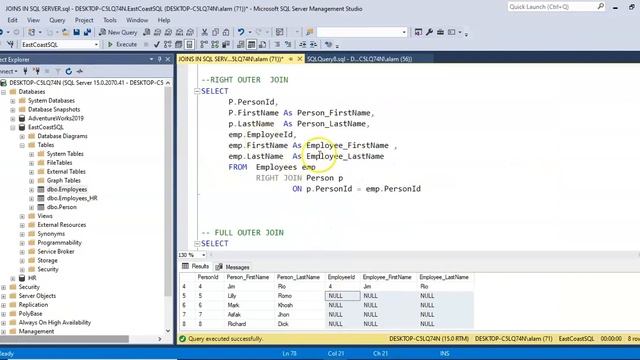Switch output to Results to Grid
The width and height of the screenshot is (640, 360).
click(251, 44)
